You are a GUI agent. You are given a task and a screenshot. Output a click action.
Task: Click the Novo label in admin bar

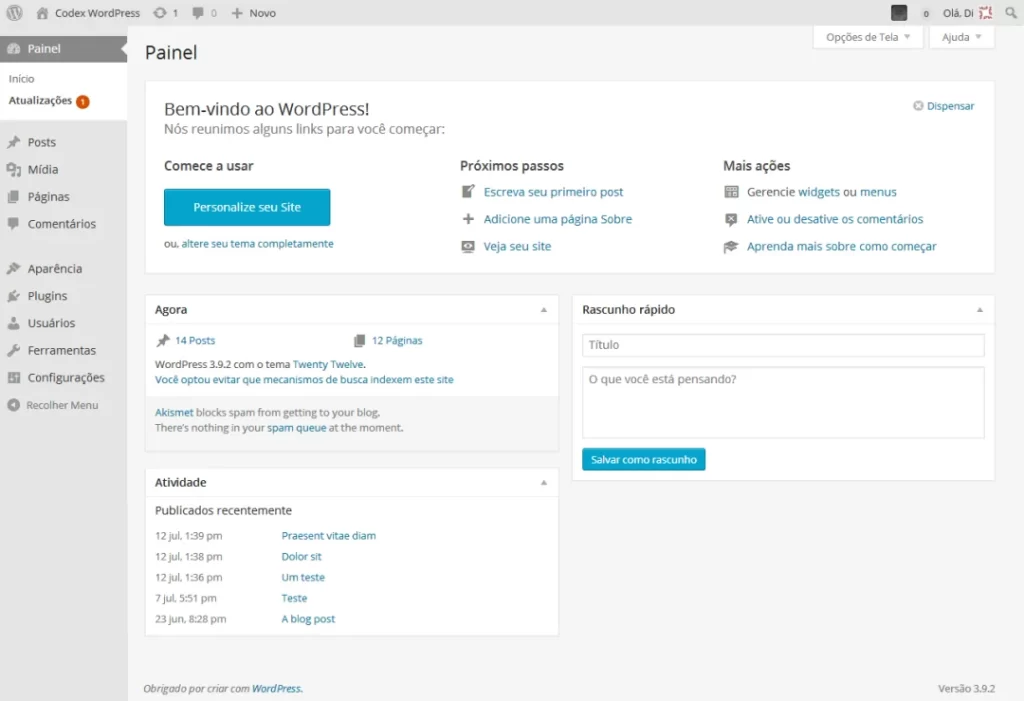(263, 13)
